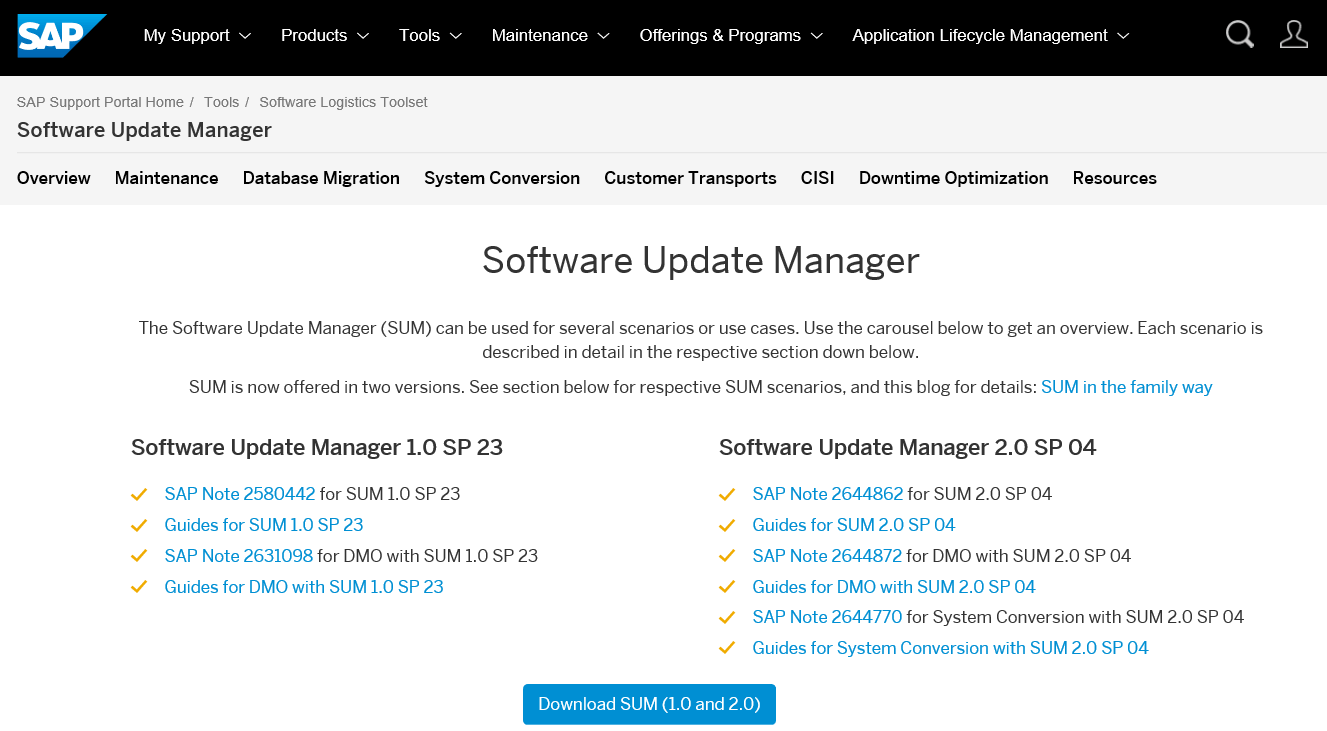
Task: Go to SAP Support Portal Home breadcrumb
Action: pos(100,102)
